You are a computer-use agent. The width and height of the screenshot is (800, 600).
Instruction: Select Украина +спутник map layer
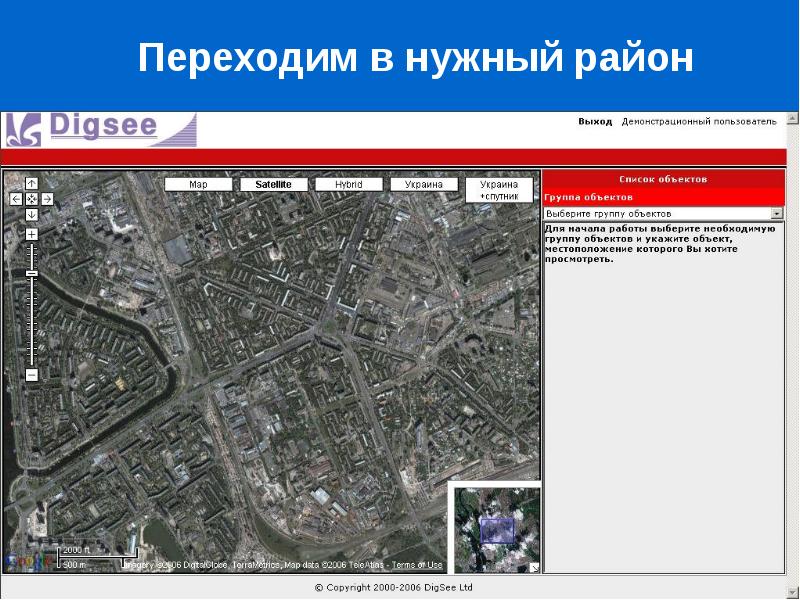pyautogui.click(x=499, y=190)
